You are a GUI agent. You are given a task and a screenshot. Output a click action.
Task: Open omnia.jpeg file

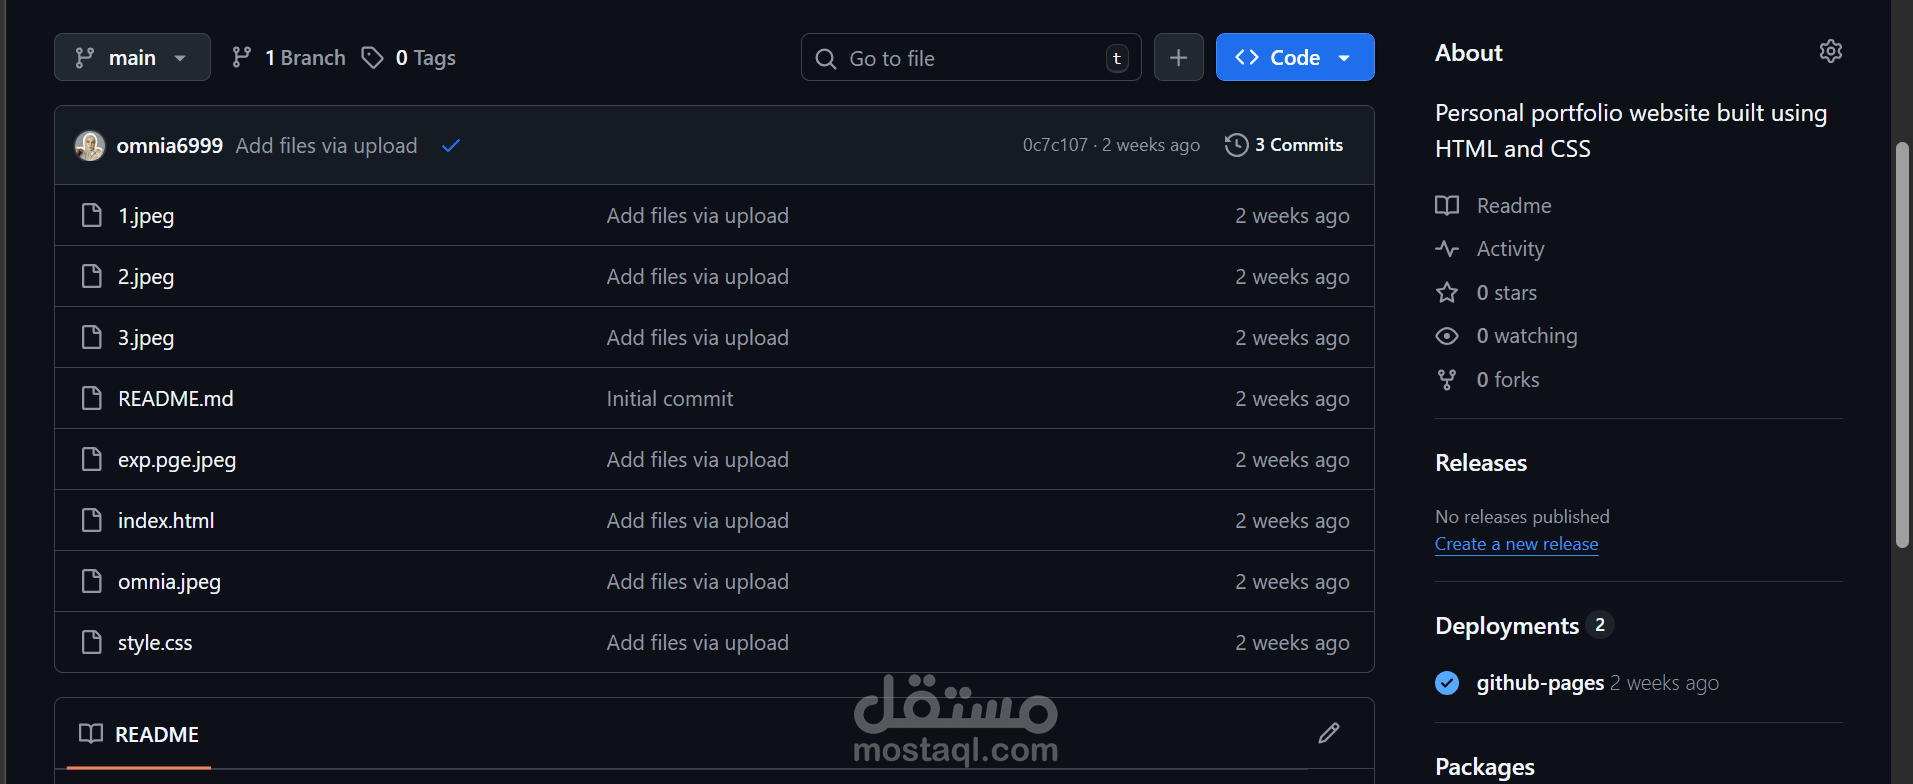pos(169,582)
